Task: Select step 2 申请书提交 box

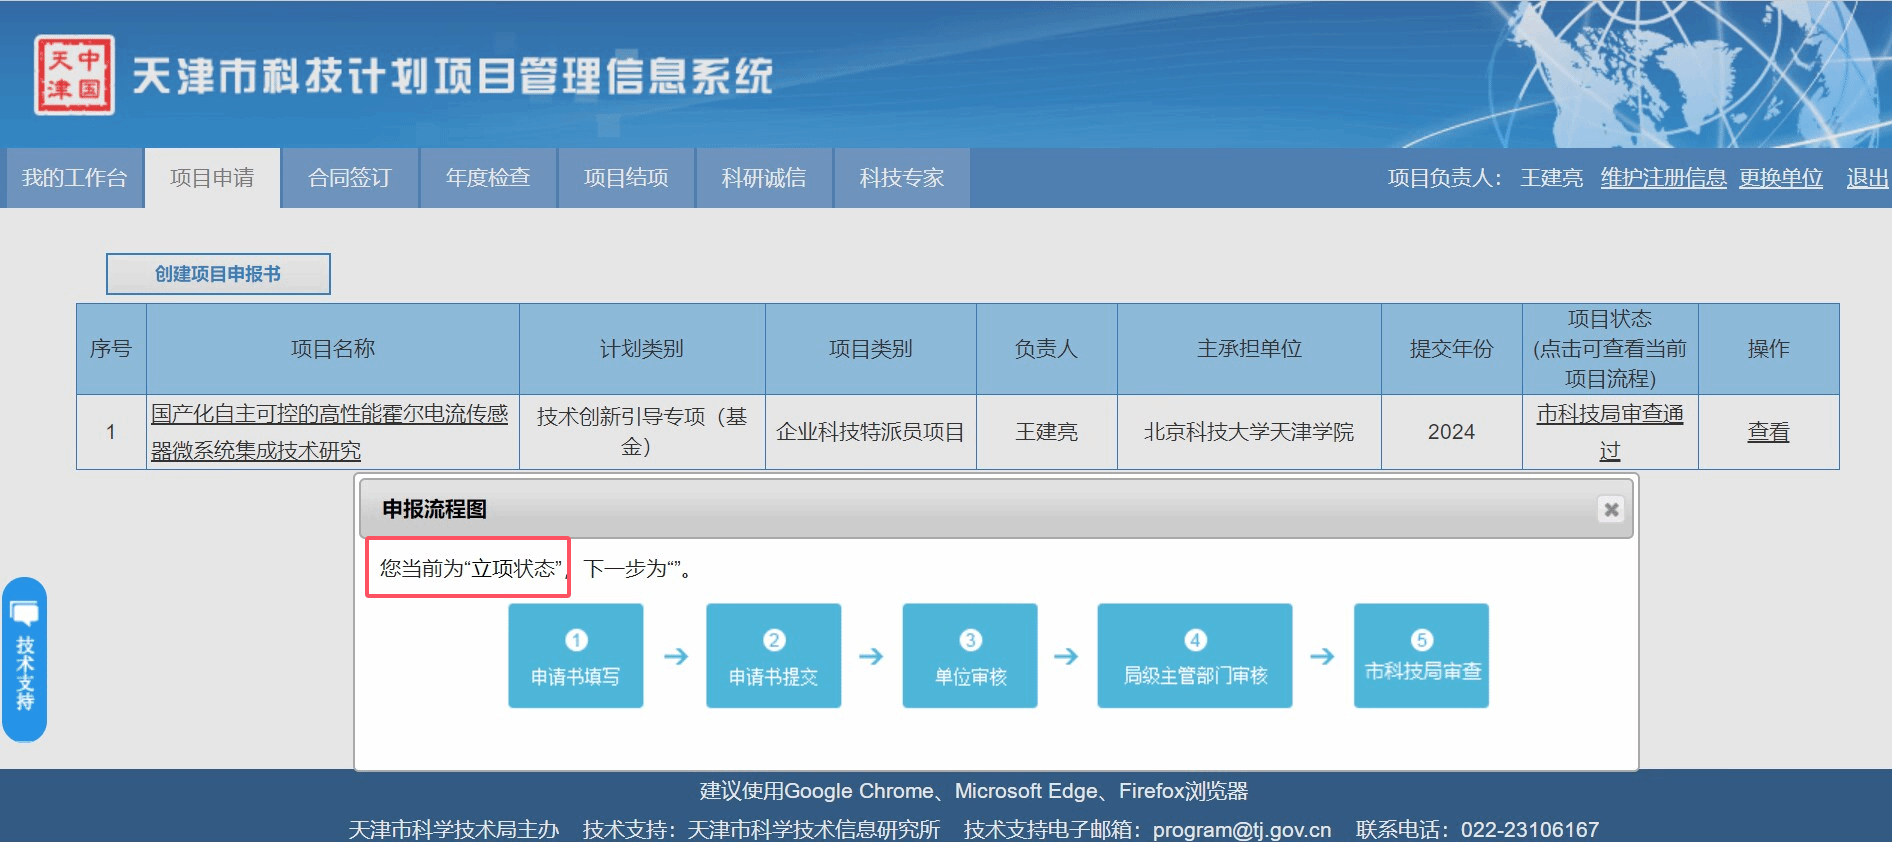Action: 773,656
